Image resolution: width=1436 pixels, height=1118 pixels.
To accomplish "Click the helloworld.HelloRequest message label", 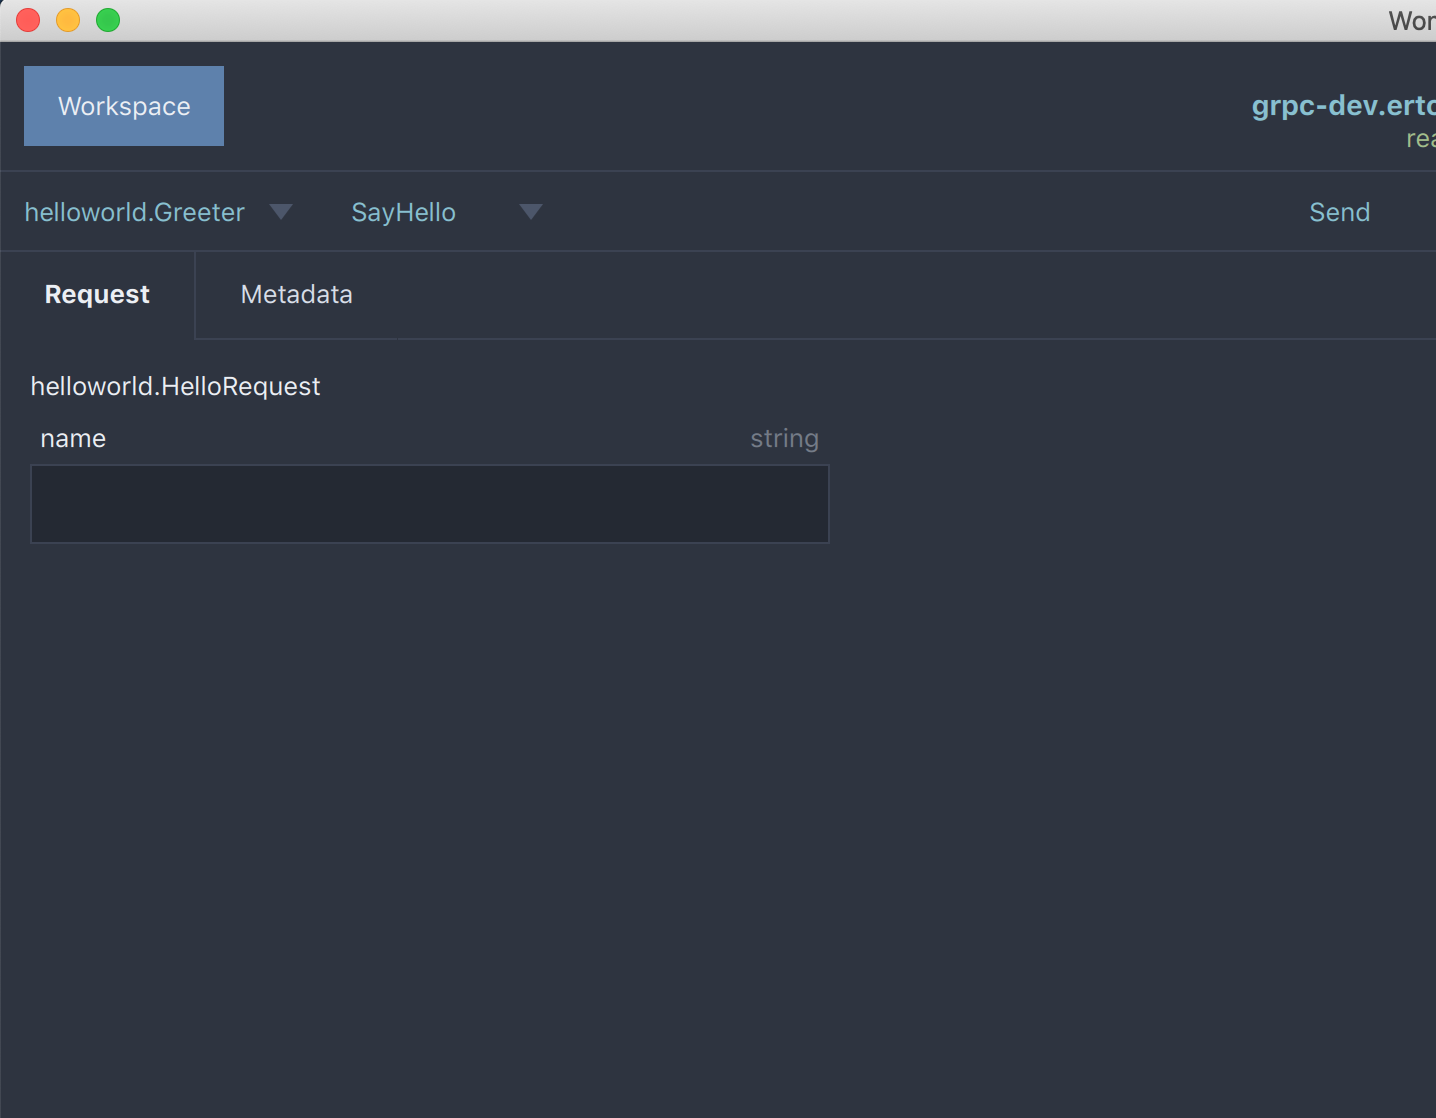I will click(x=175, y=387).
